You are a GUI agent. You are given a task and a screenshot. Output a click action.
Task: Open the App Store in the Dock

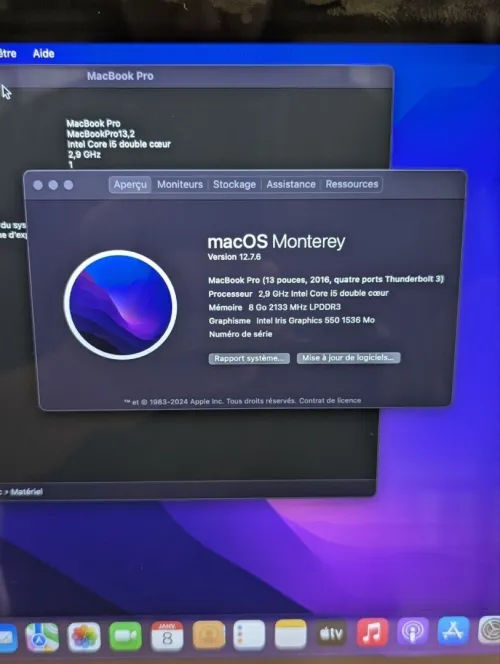coord(453,631)
